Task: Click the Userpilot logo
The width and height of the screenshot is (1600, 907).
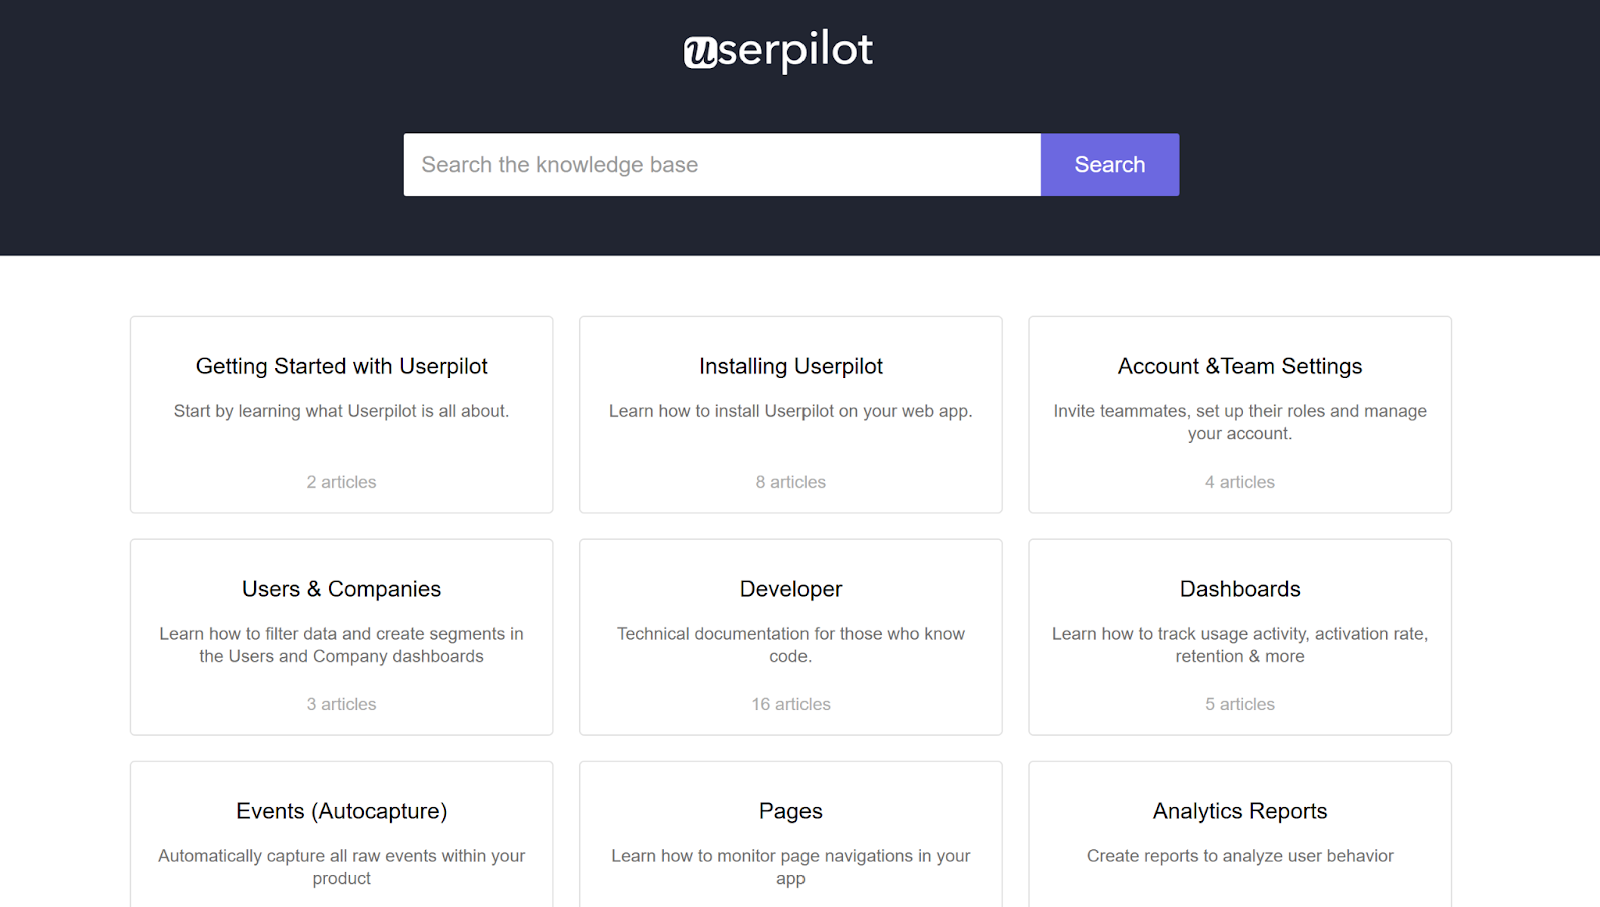Action: coord(778,50)
